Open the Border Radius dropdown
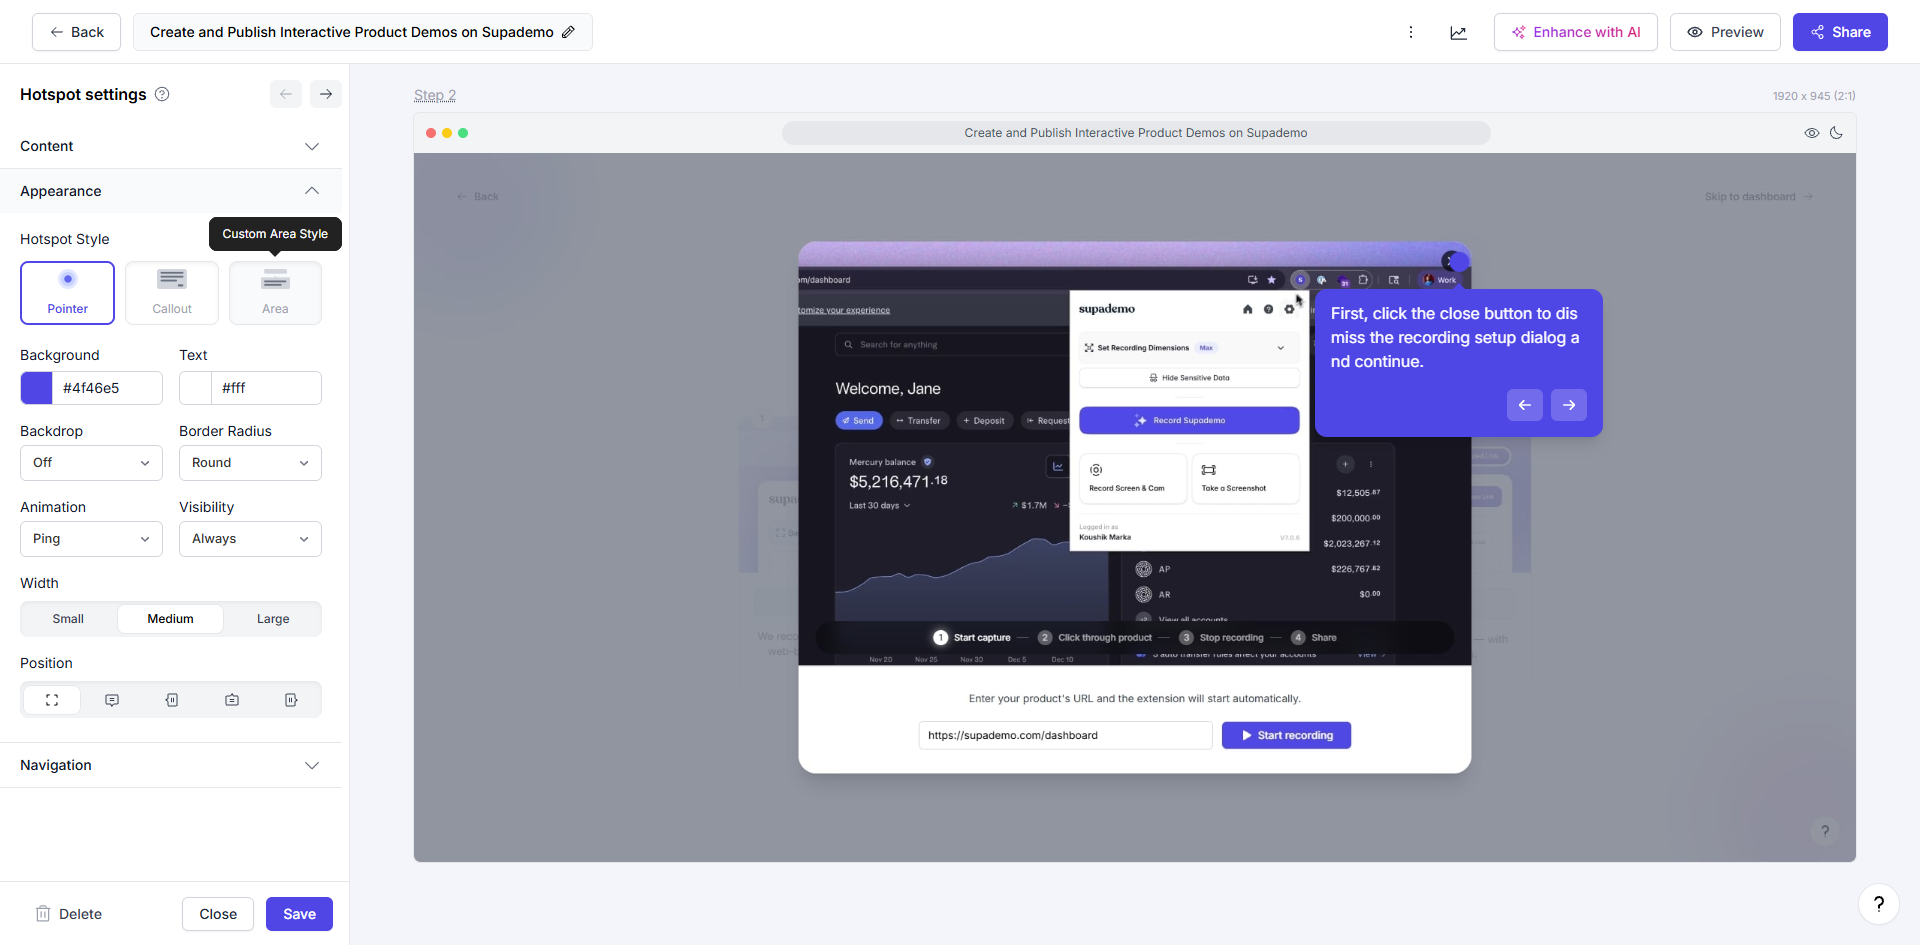This screenshot has height=945, width=1920. pos(250,463)
